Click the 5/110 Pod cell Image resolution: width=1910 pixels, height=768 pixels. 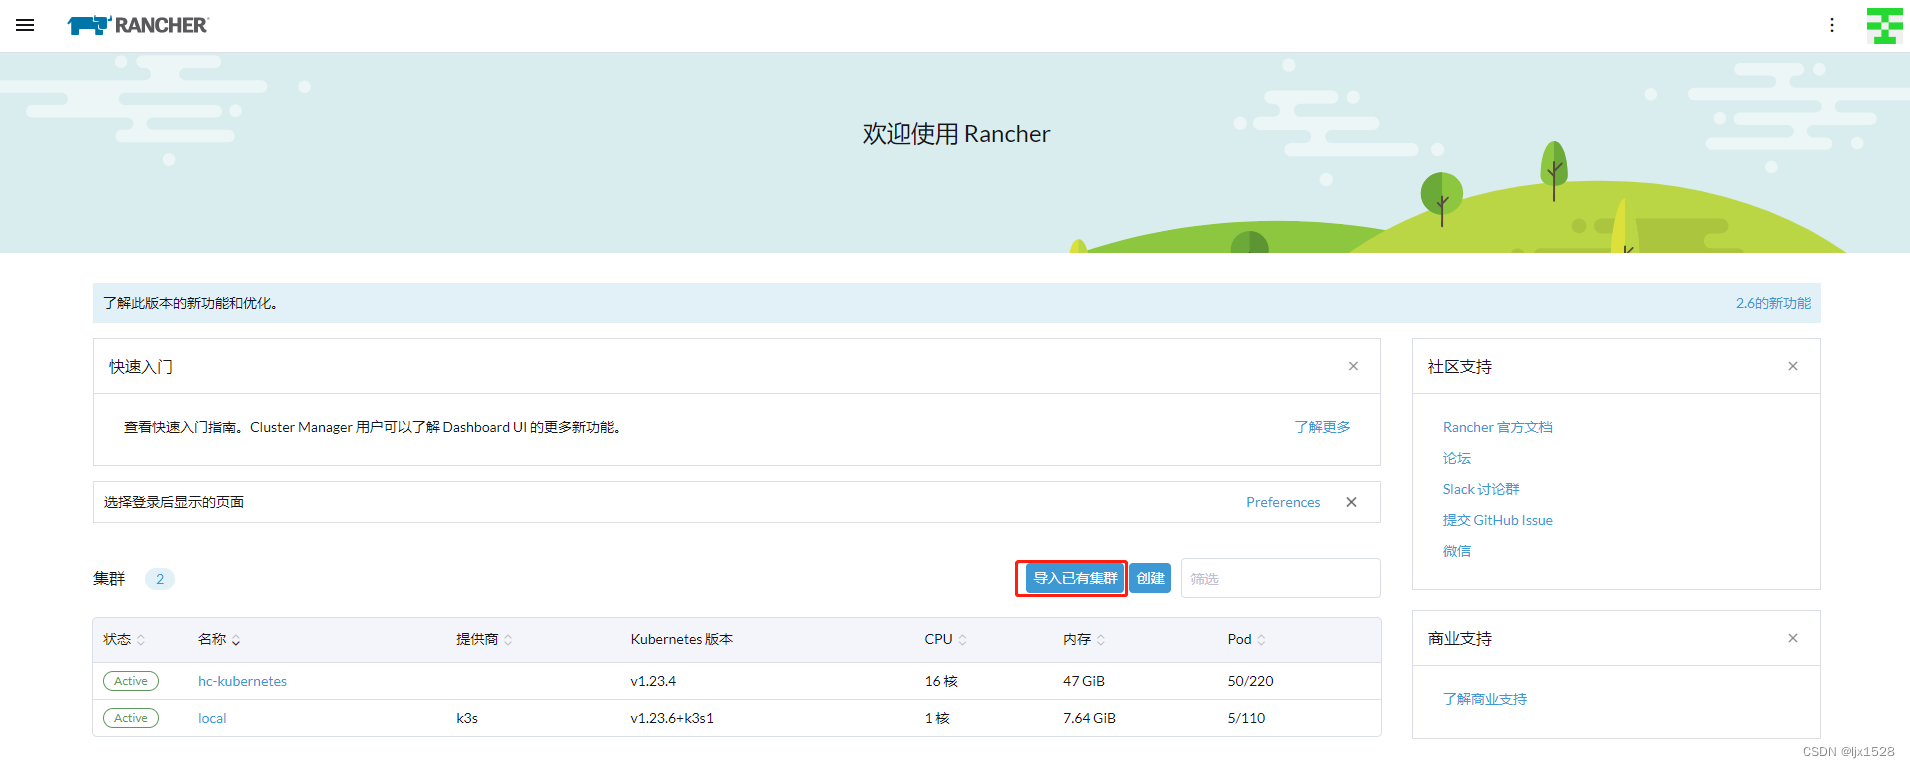pyautogui.click(x=1246, y=718)
